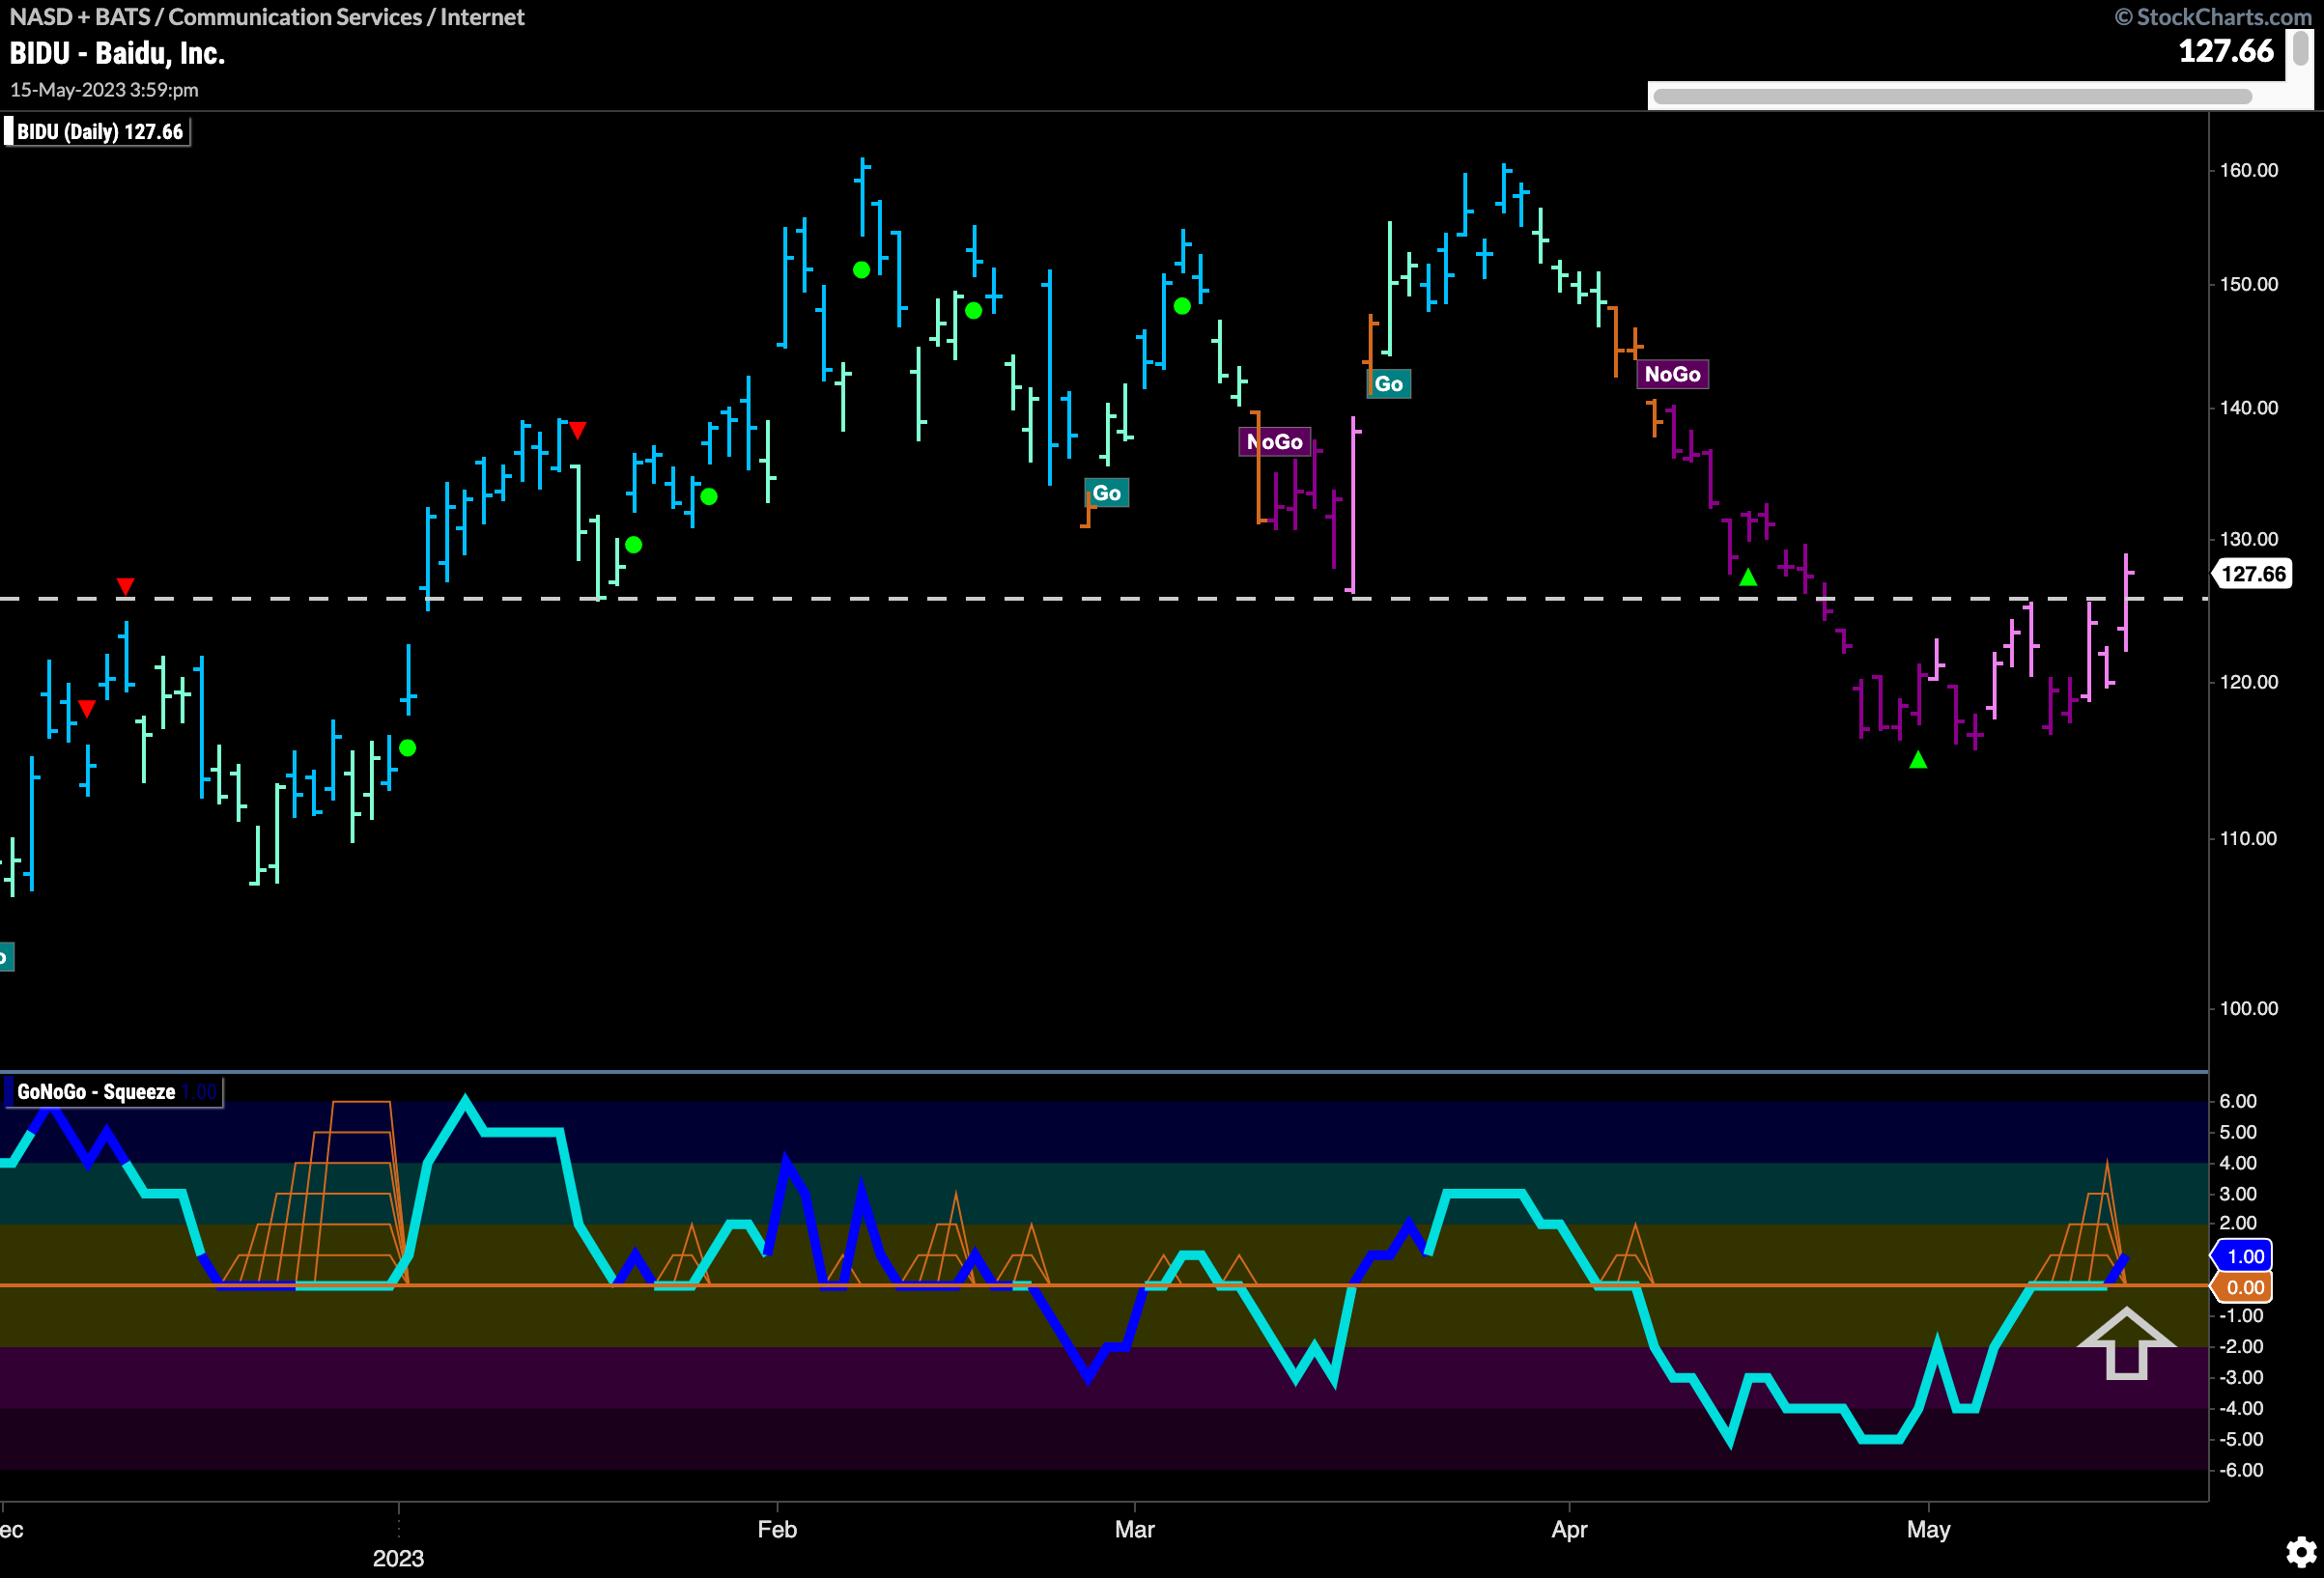Click the Mar label on the time axis

pyautogui.click(x=1135, y=1529)
